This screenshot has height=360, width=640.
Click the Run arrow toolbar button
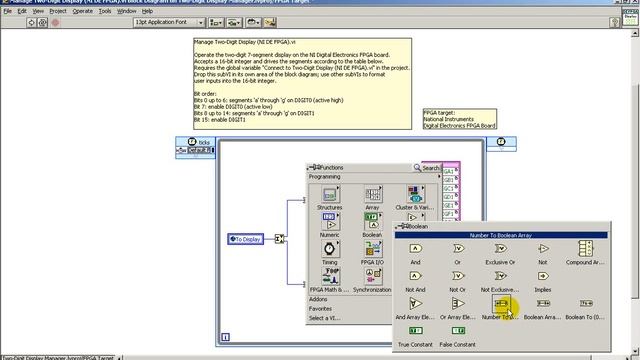pos(31,23)
